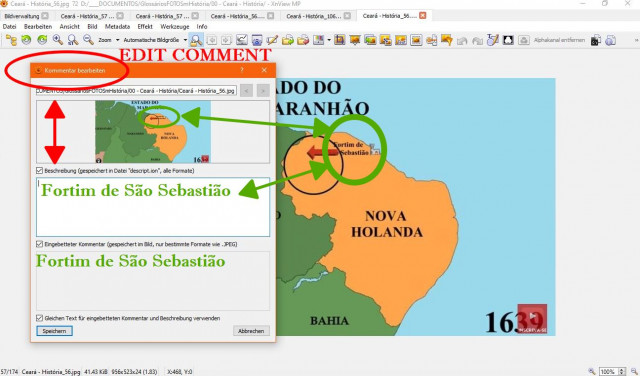Toggle Gleichen Text für eingebetteten Kommentar checkbox
This screenshot has height=376, width=640.
[x=40, y=318]
